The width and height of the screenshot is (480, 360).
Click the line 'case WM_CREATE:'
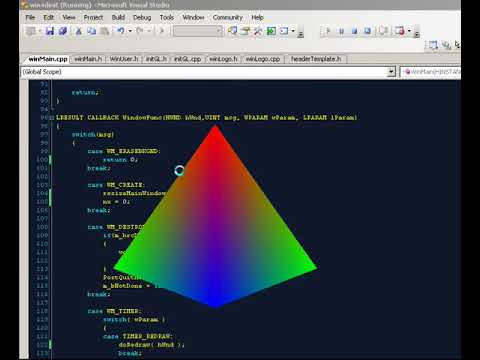pos(116,185)
